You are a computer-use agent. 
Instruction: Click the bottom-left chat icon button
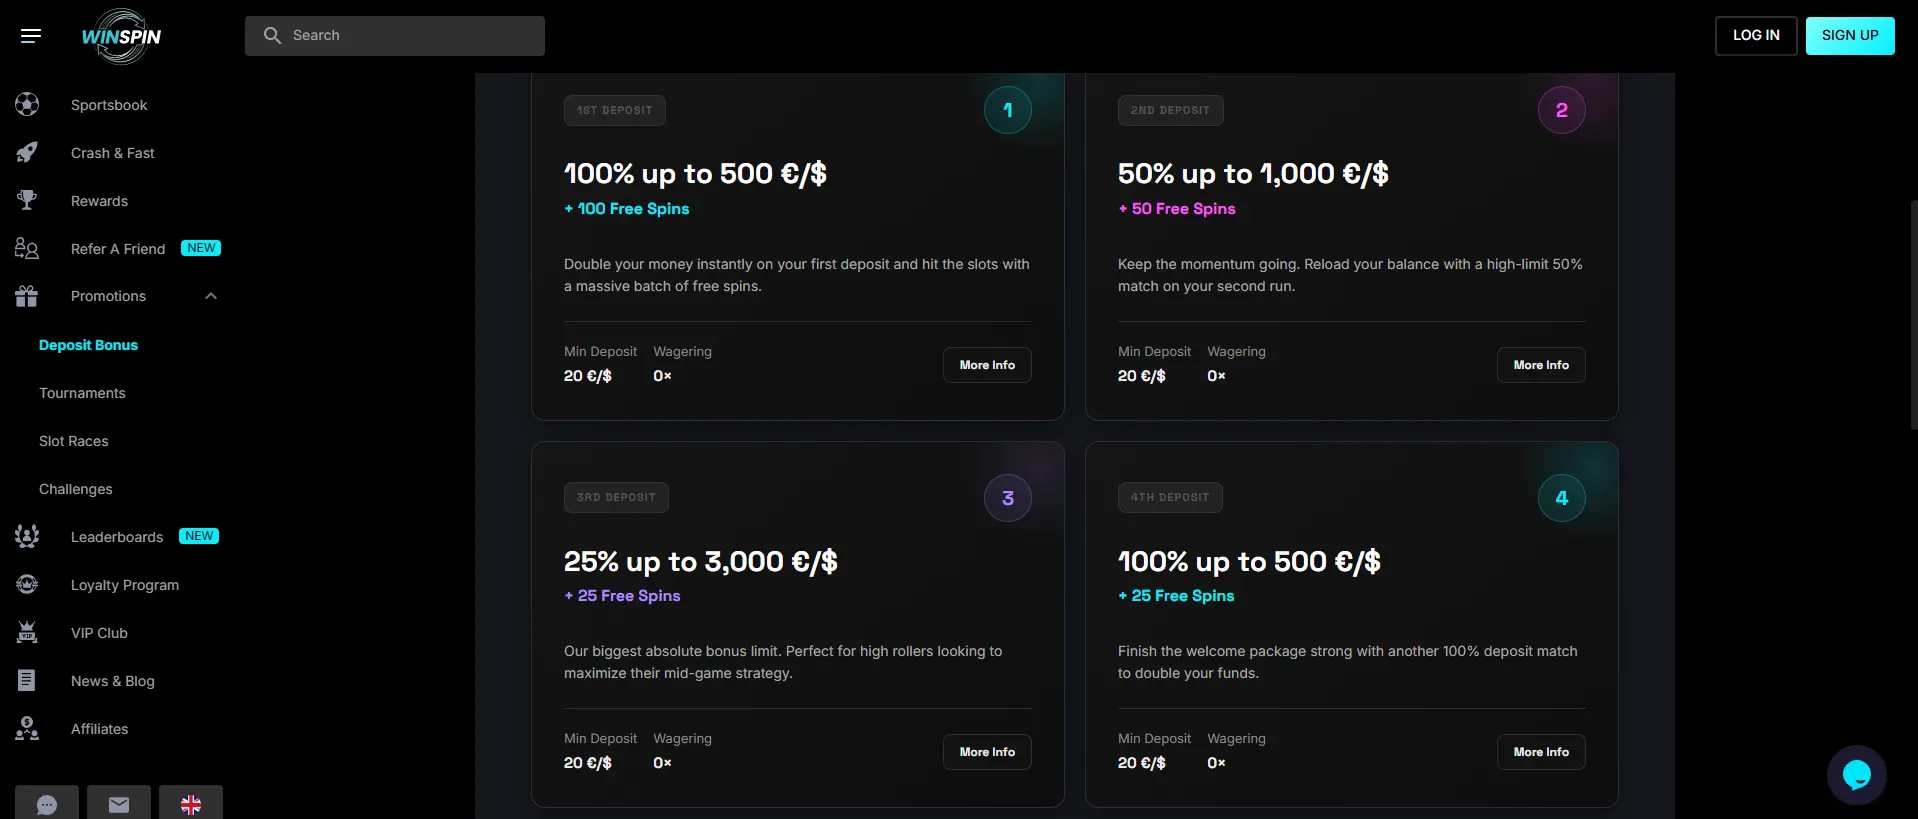(x=47, y=804)
